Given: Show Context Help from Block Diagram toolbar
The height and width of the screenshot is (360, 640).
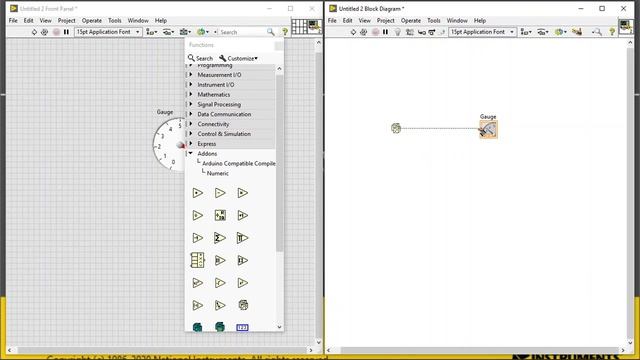Looking at the screenshot, I should 612,32.
